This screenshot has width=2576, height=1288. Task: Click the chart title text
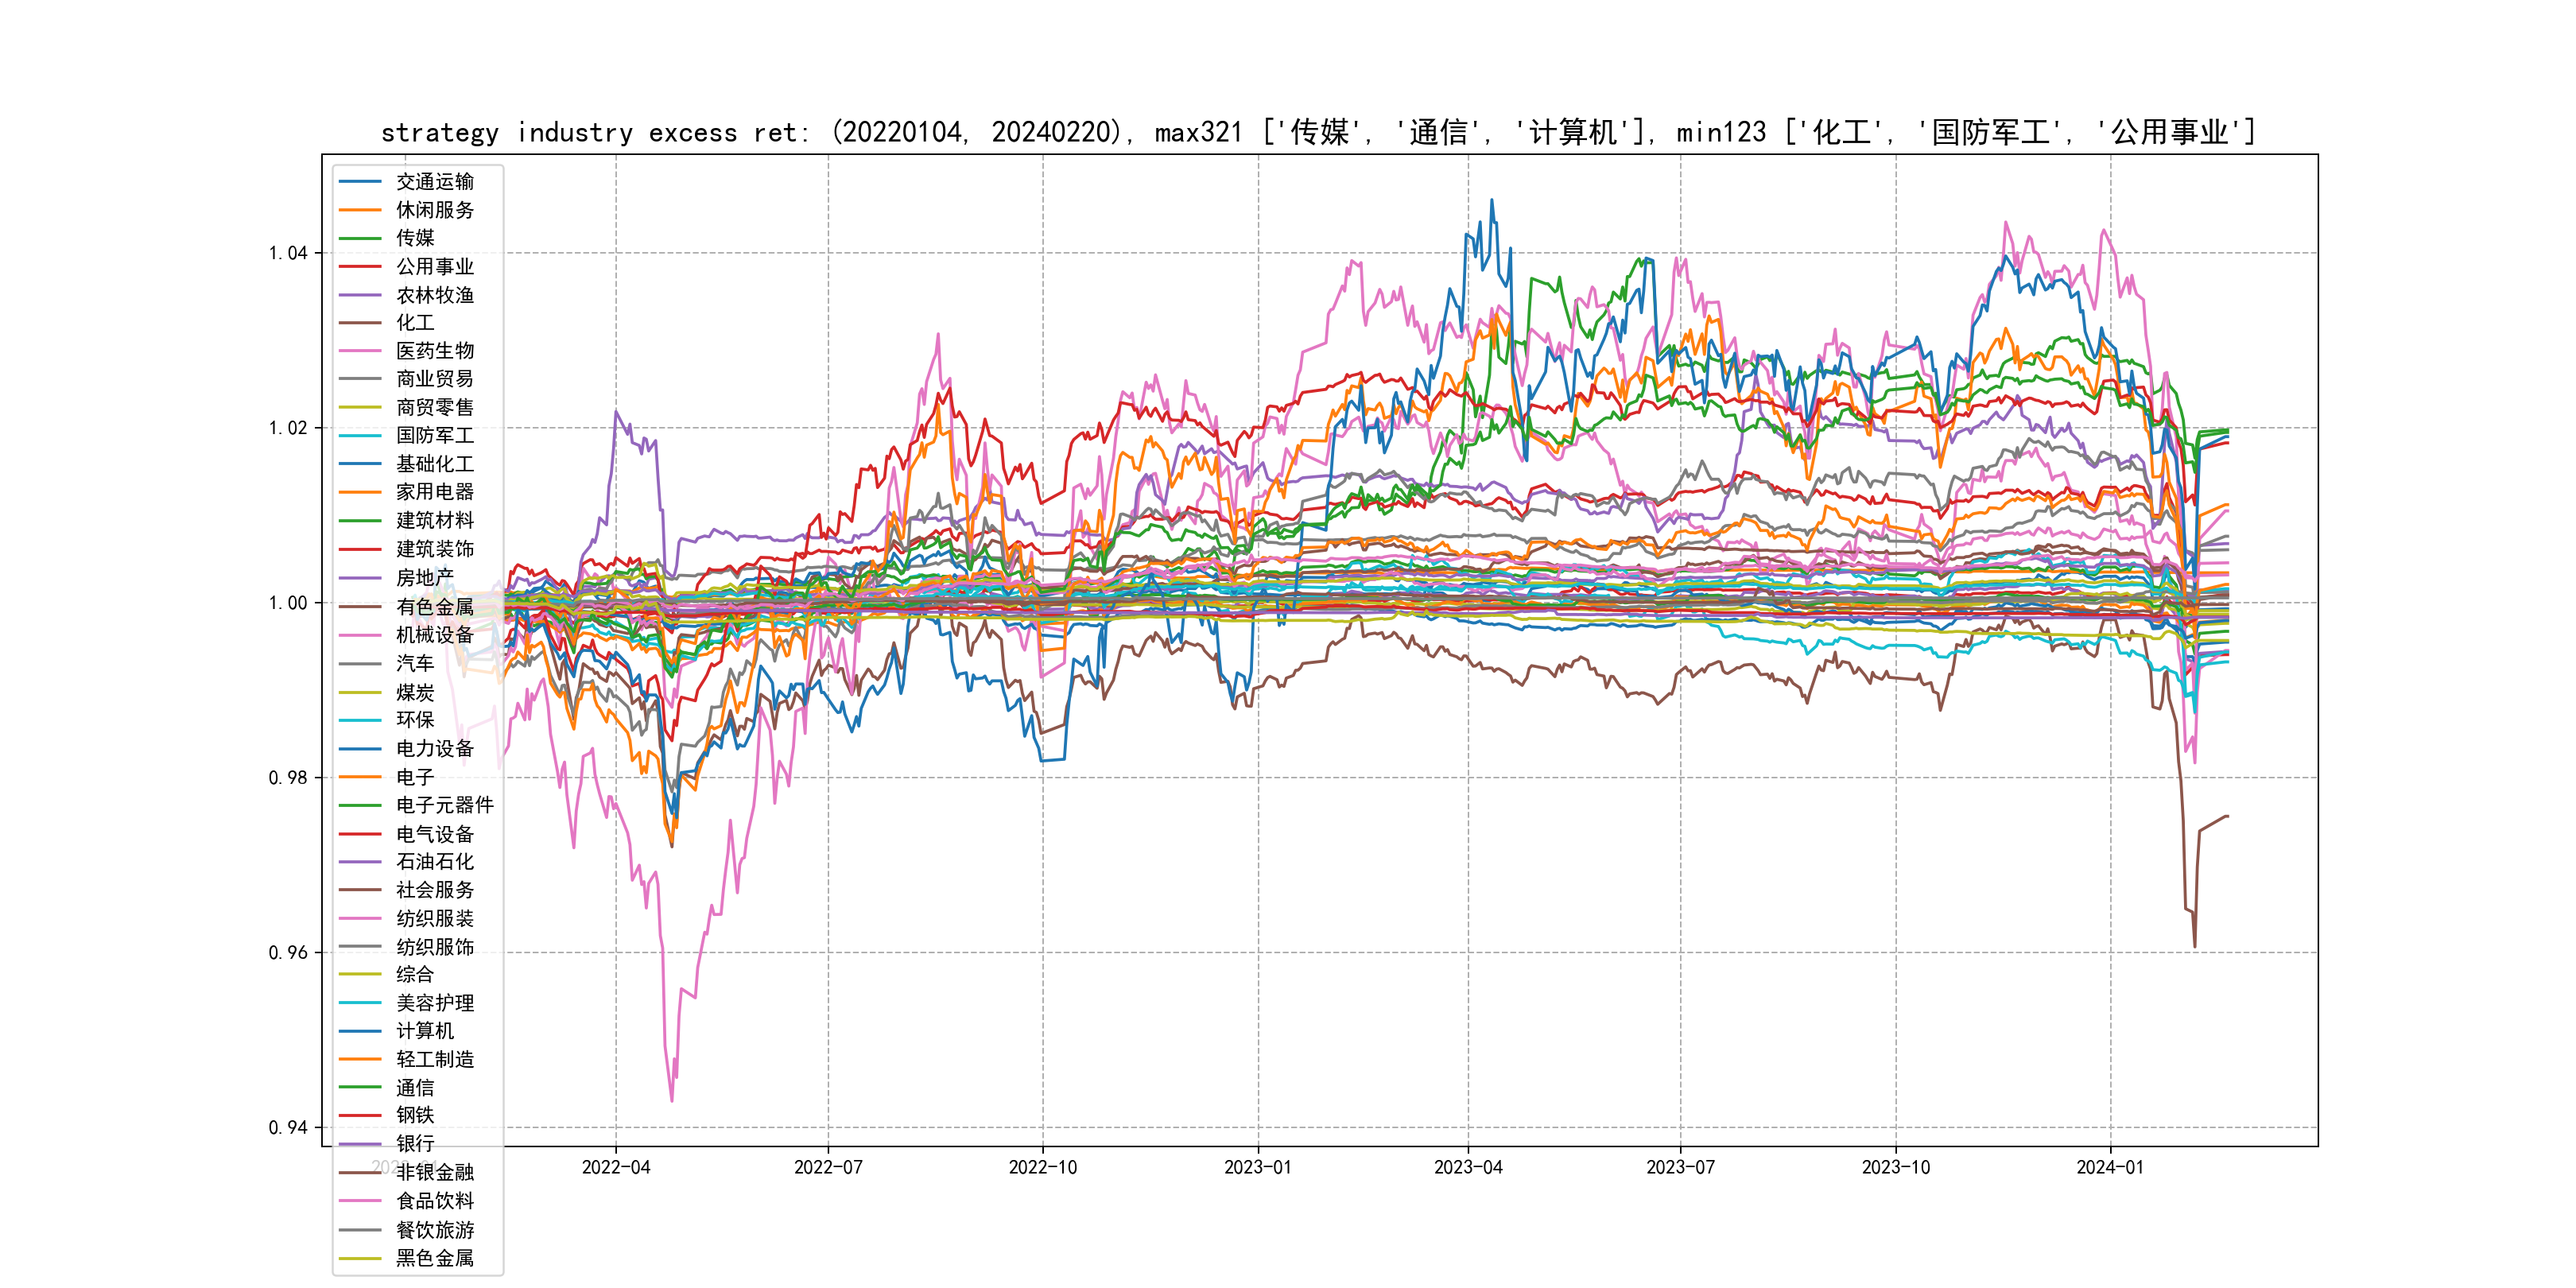[x=1318, y=132]
